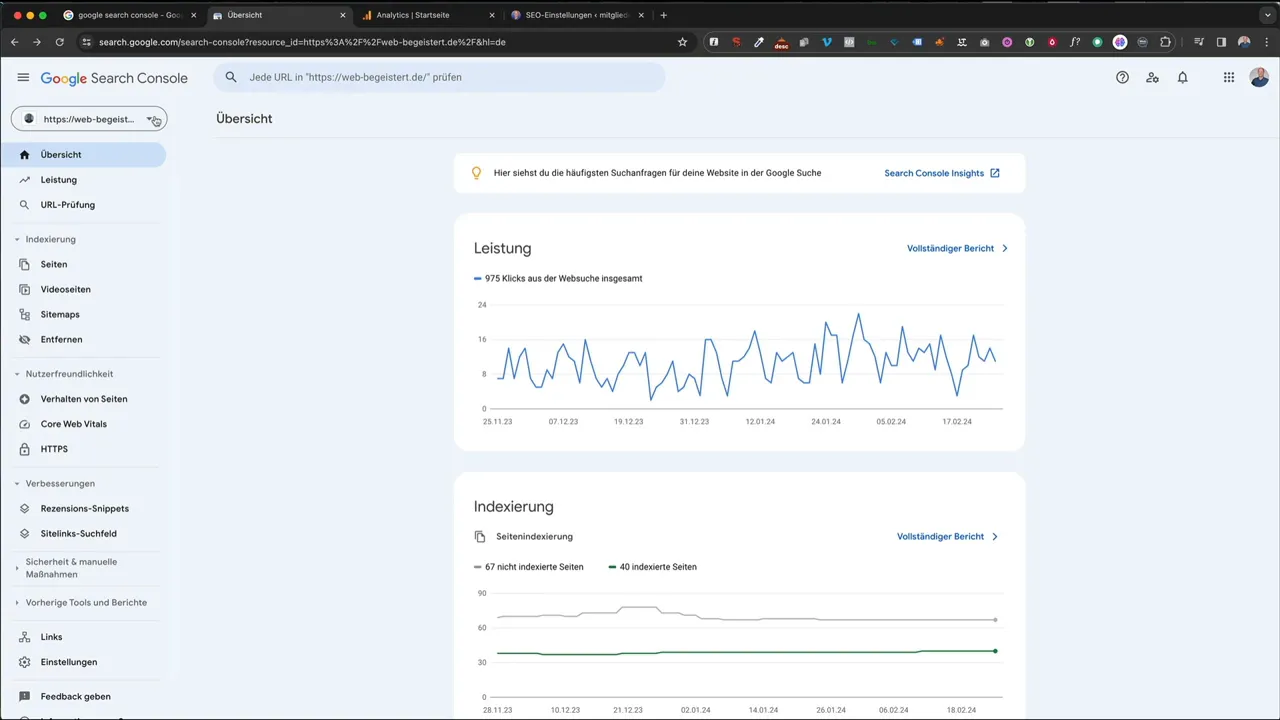The width and height of the screenshot is (1280, 720).
Task: Open Core Web Vitals report
Action: click(73, 424)
